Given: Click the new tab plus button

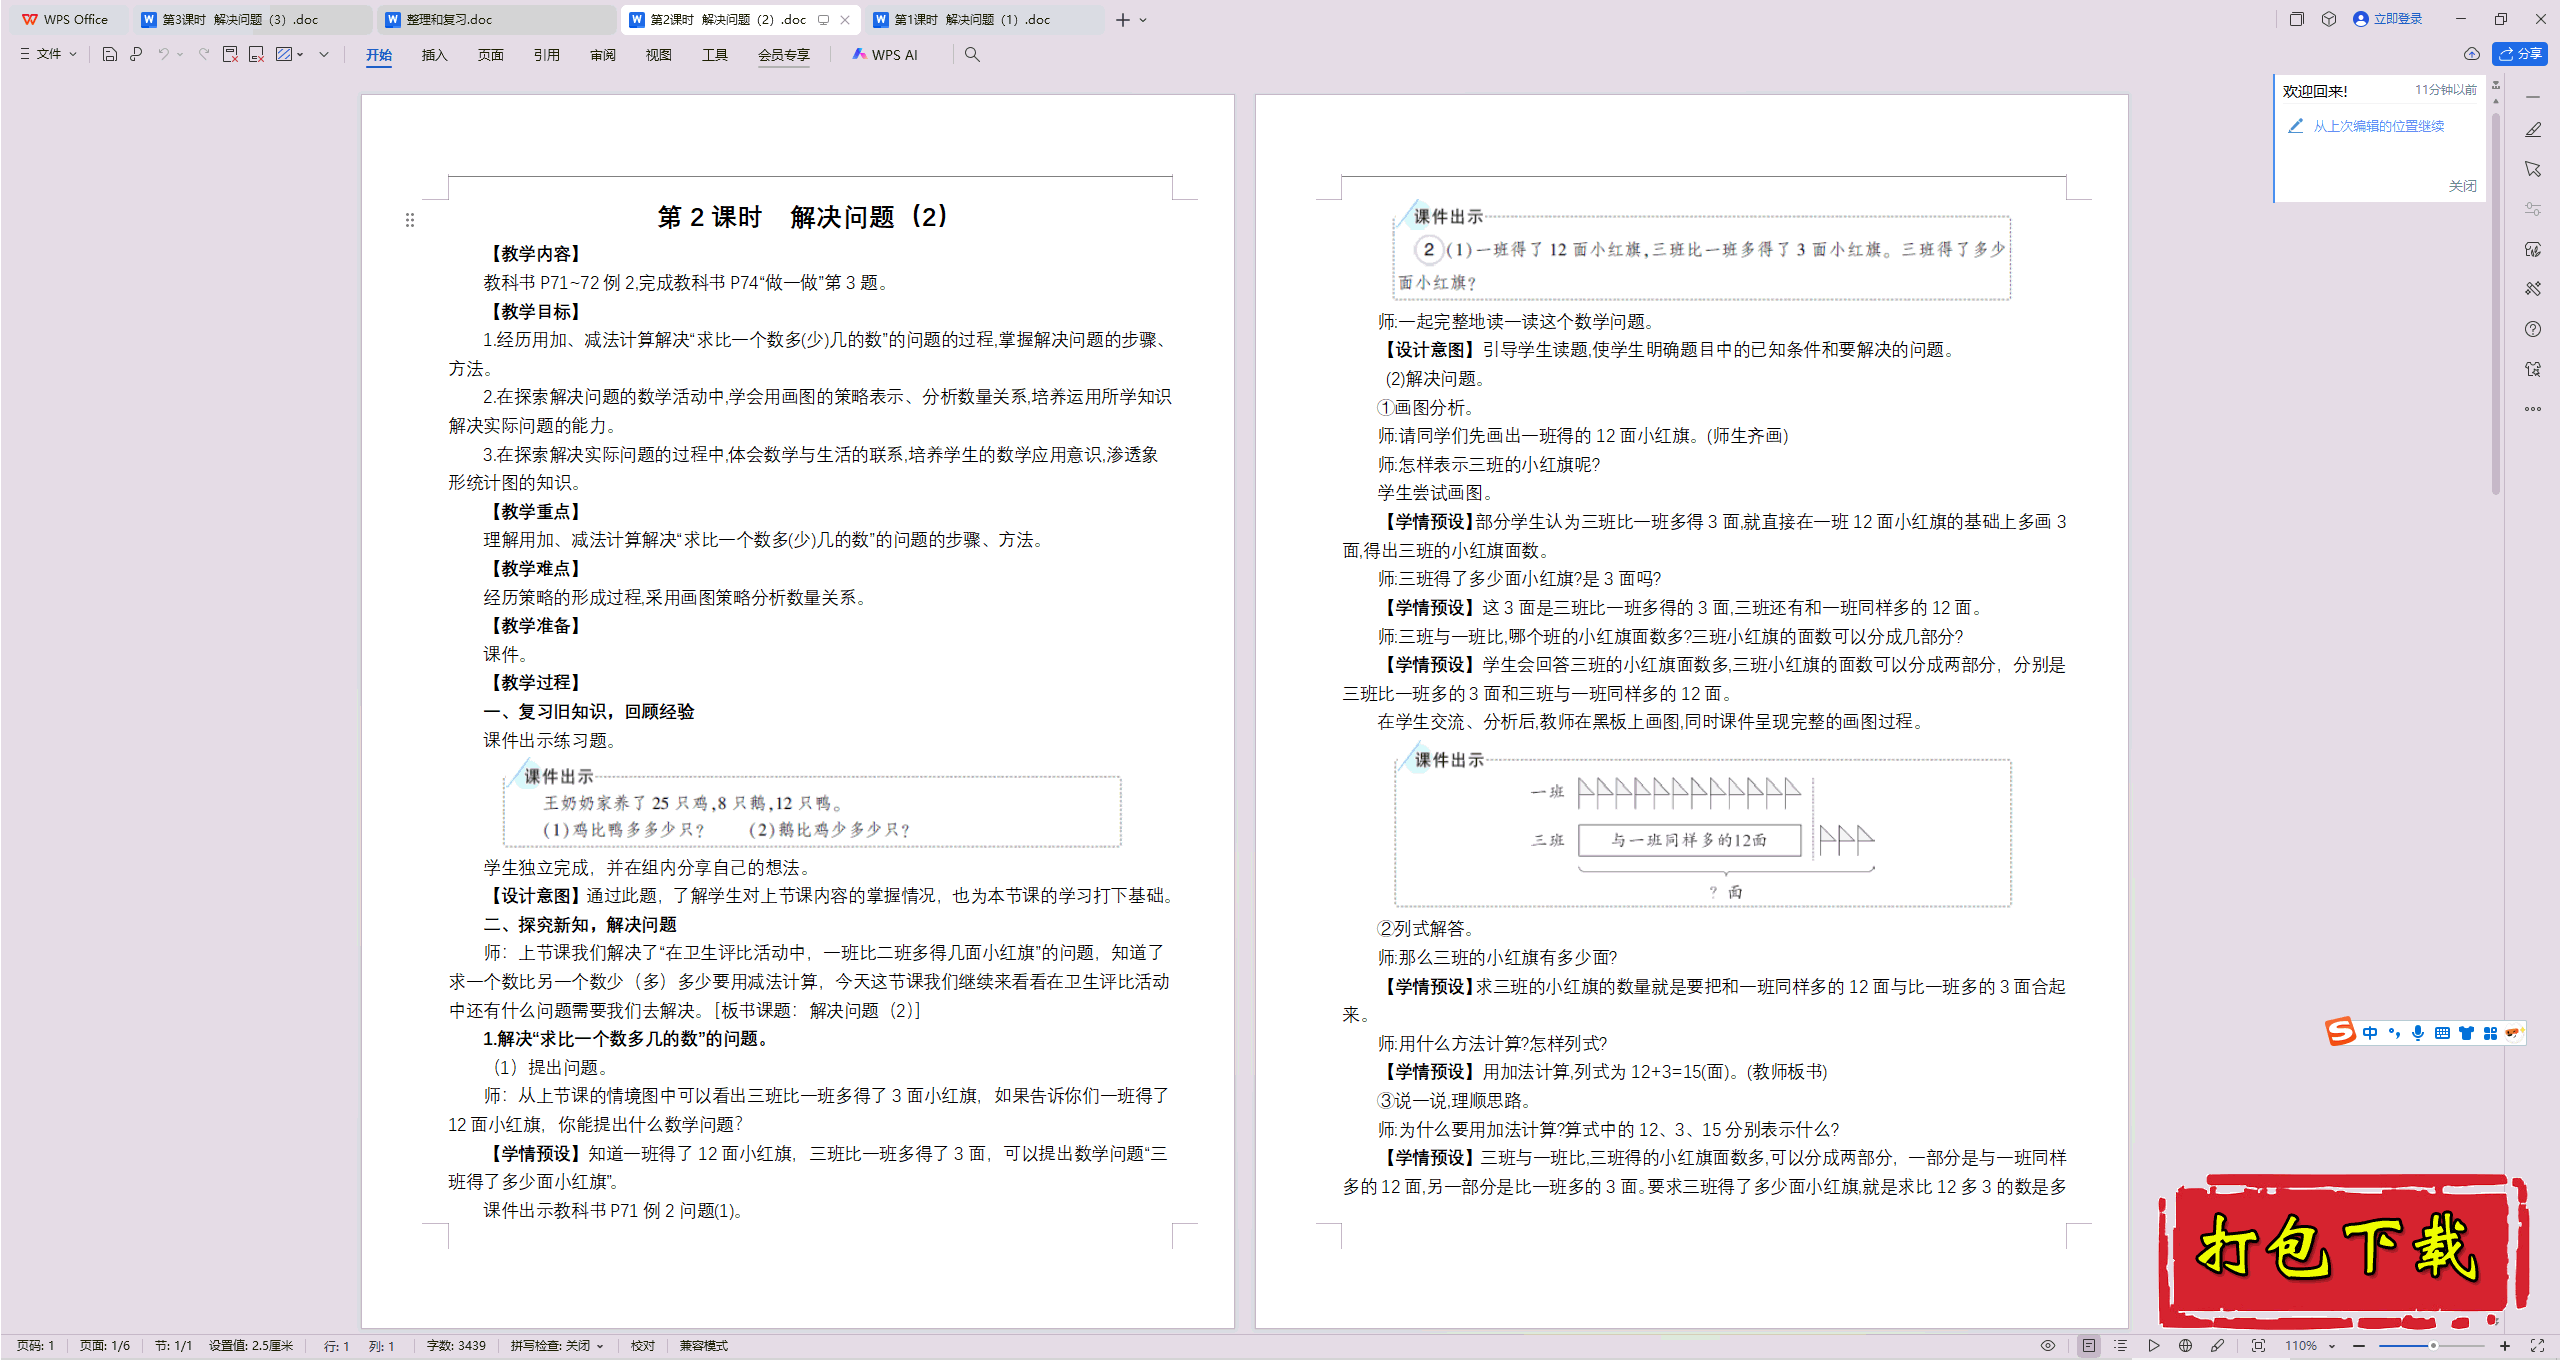Looking at the screenshot, I should point(1123,20).
